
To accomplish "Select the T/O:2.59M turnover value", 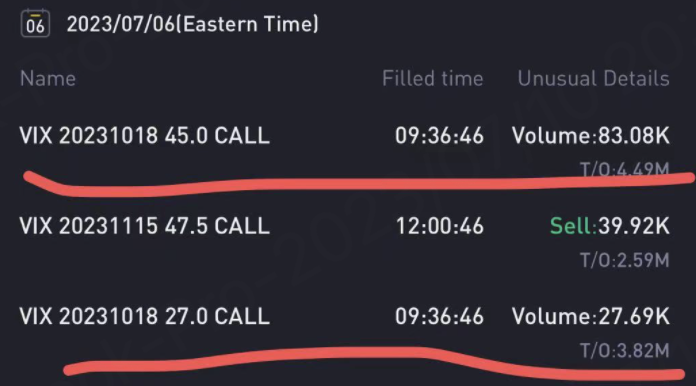I will (x=625, y=260).
